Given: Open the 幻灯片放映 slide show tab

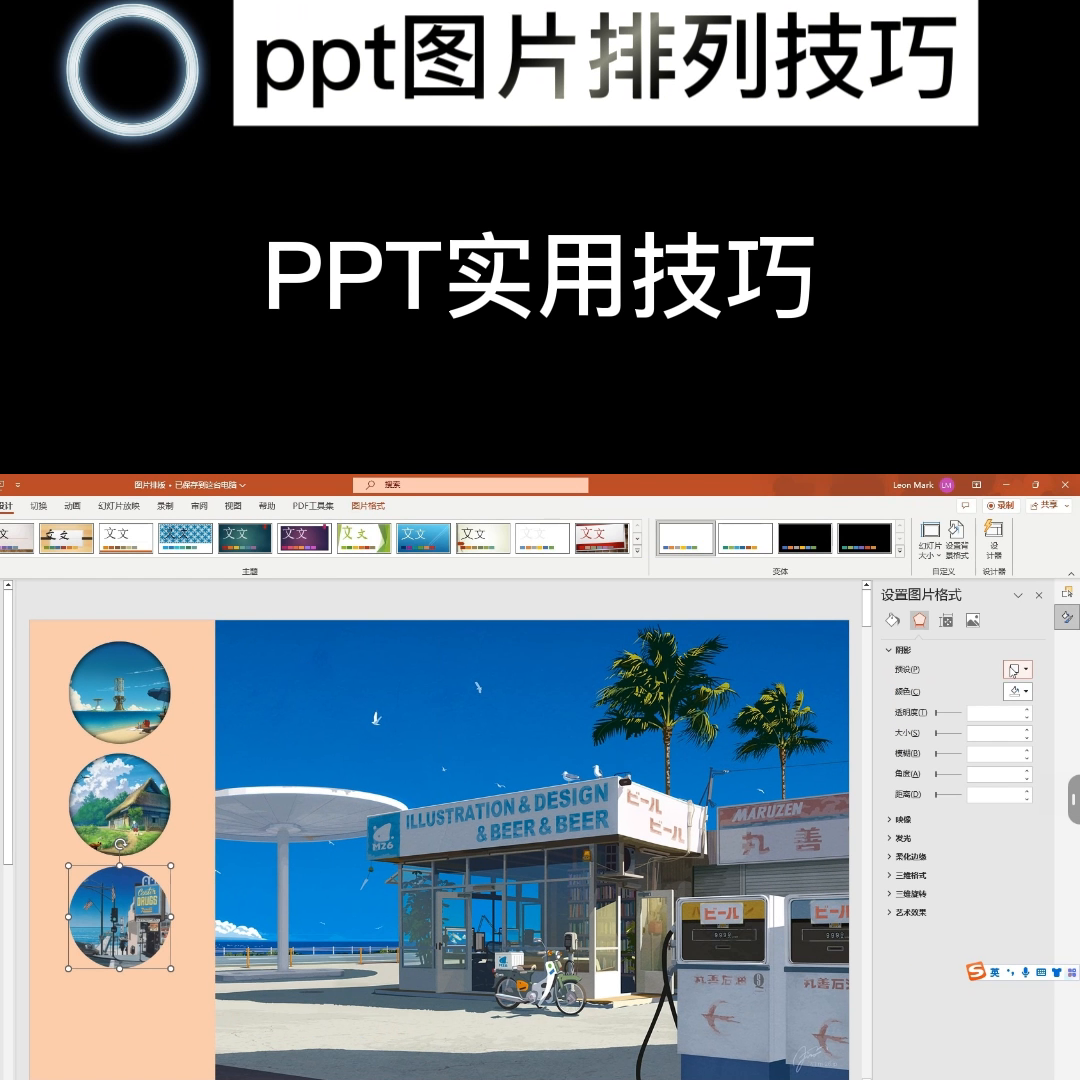Looking at the screenshot, I should coord(118,506).
